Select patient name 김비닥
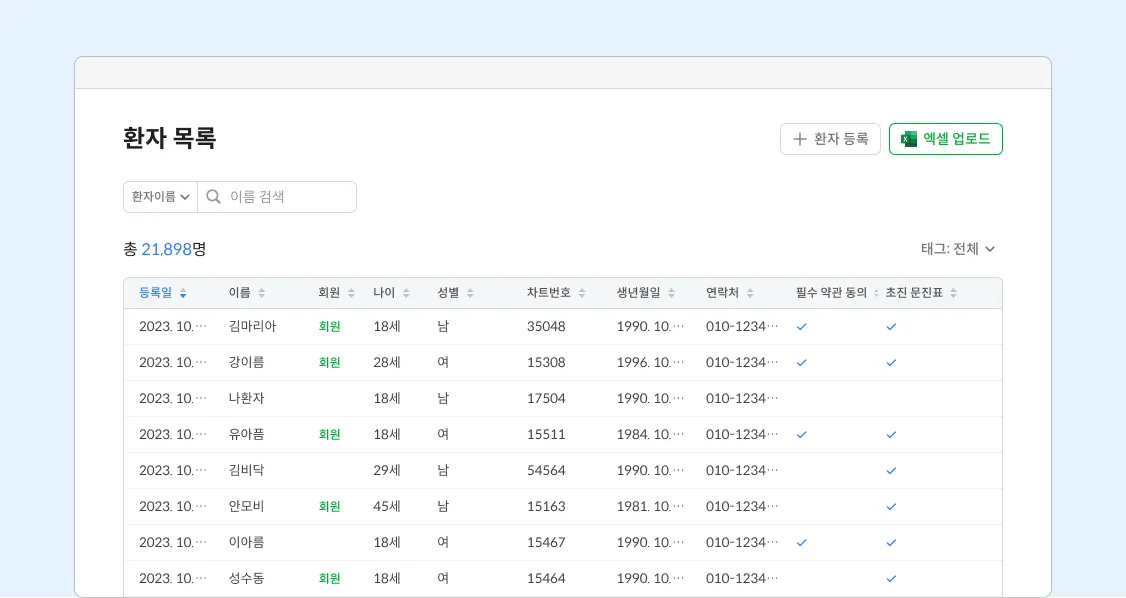 coord(246,470)
